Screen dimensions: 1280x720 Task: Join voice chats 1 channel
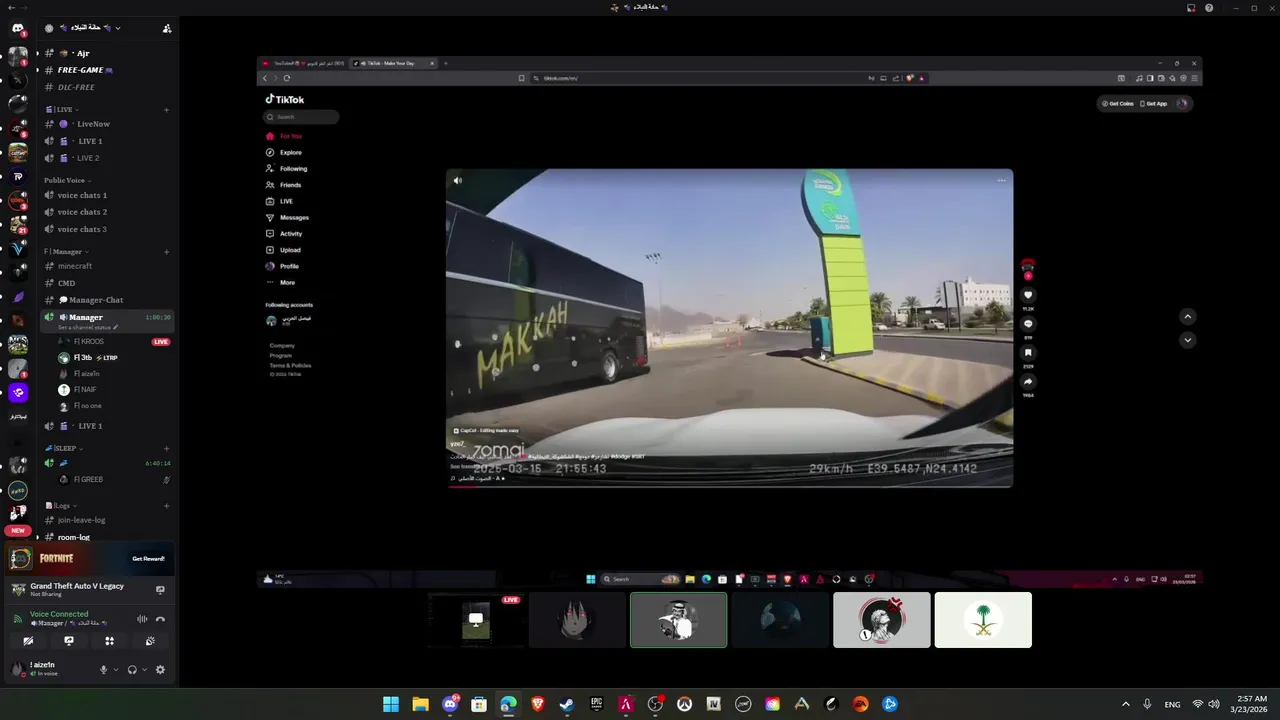coord(105,195)
